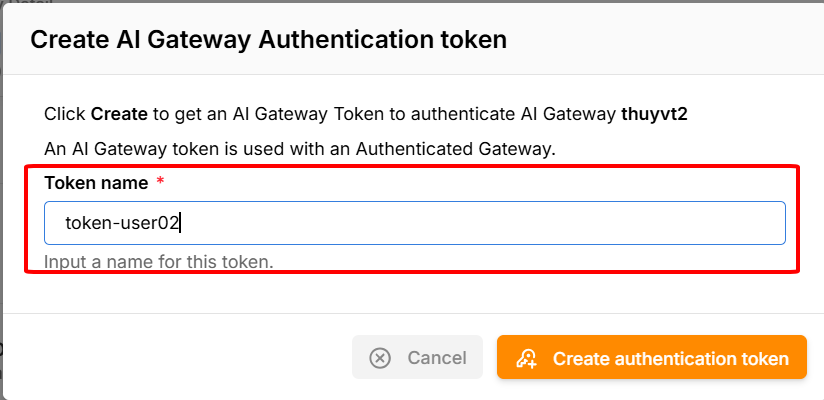Viewport: 824px width, 400px height.
Task: Click the "Token name" field label
Action: (96, 183)
